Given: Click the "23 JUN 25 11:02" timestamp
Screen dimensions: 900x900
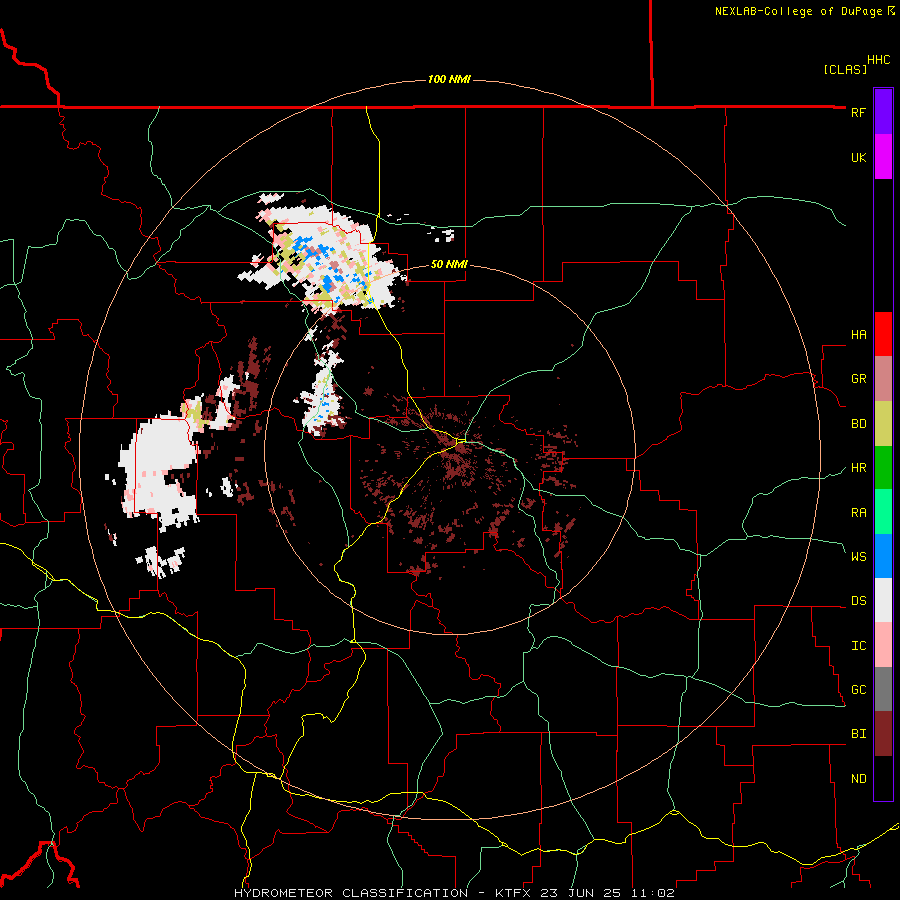Looking at the screenshot, I should [x=610, y=893].
